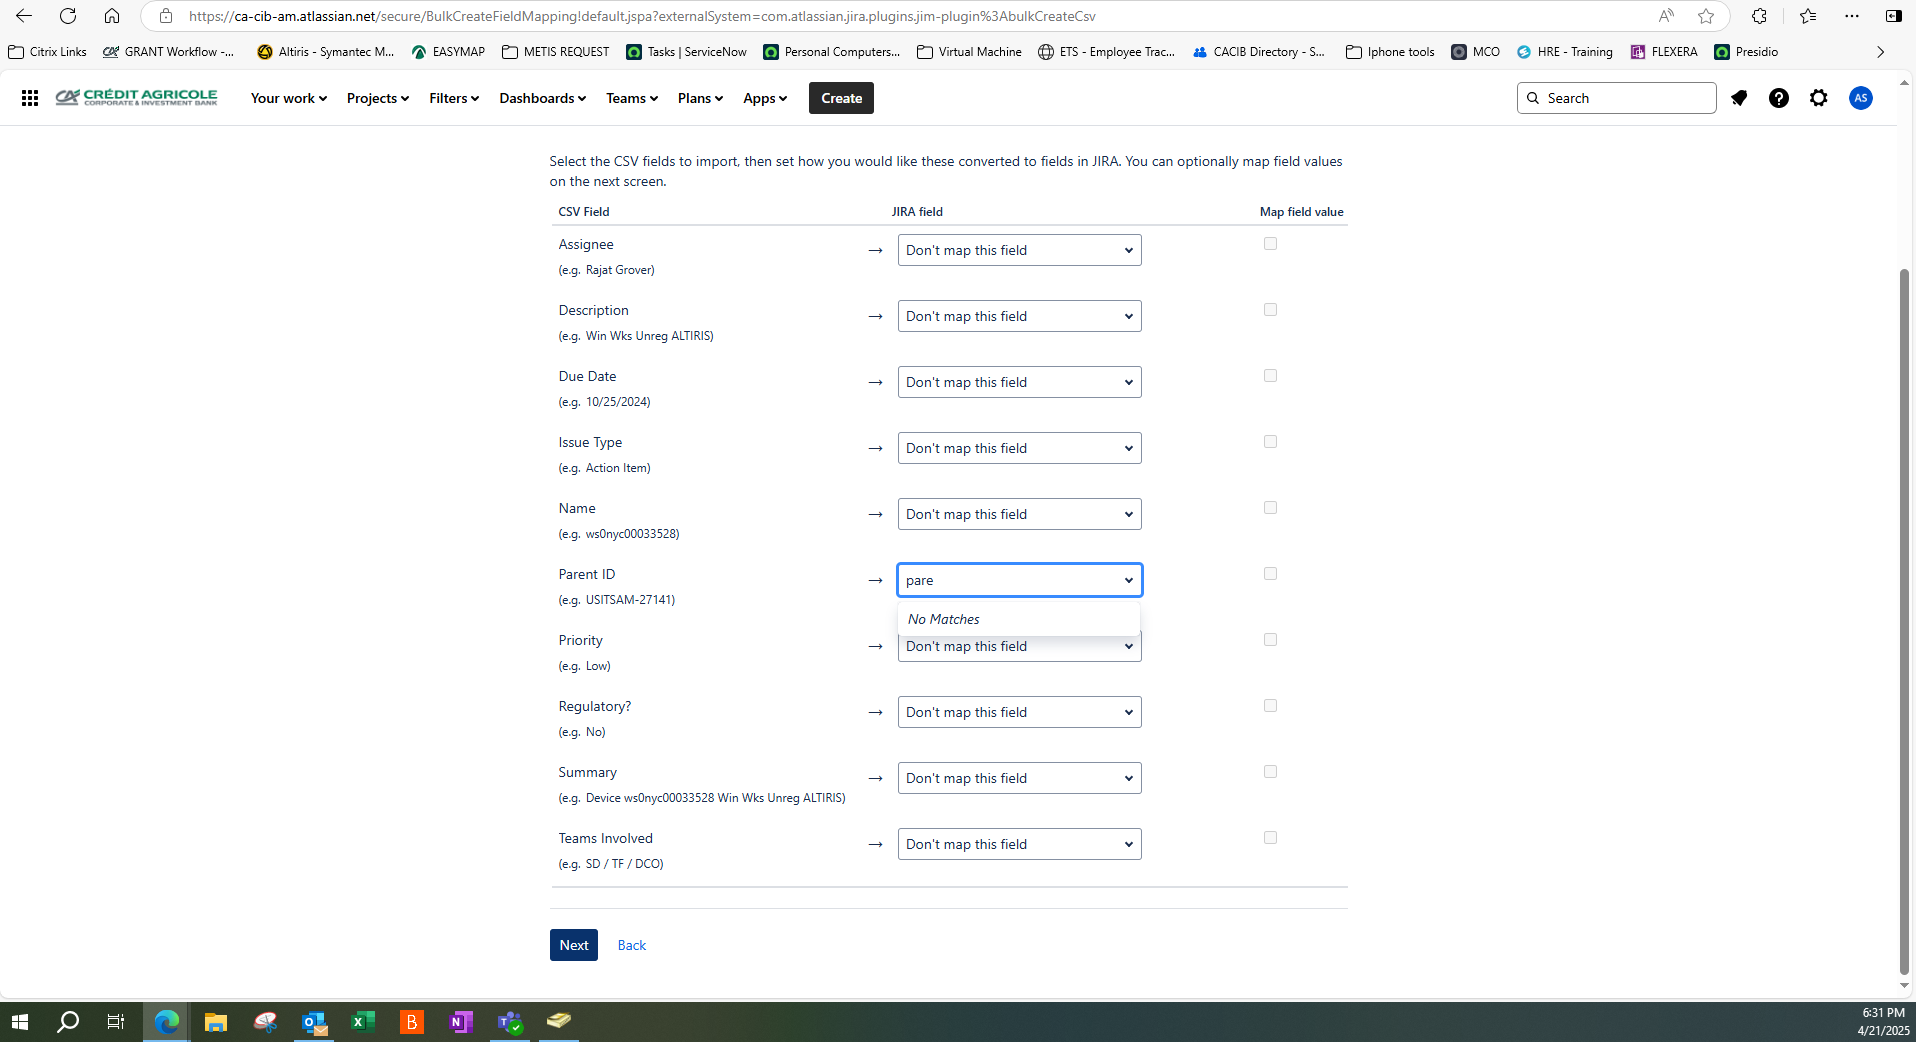Open the Dashboards menu
Screen dimensions: 1916x1042
[542, 98]
